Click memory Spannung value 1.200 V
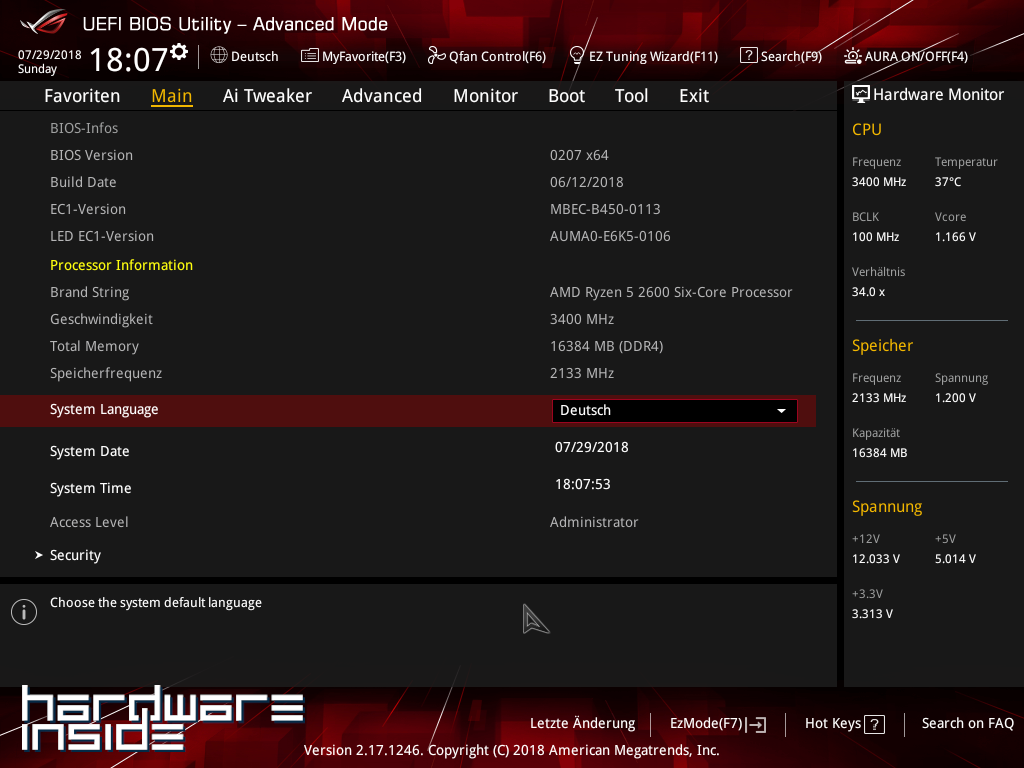The image size is (1024, 768). 955,398
